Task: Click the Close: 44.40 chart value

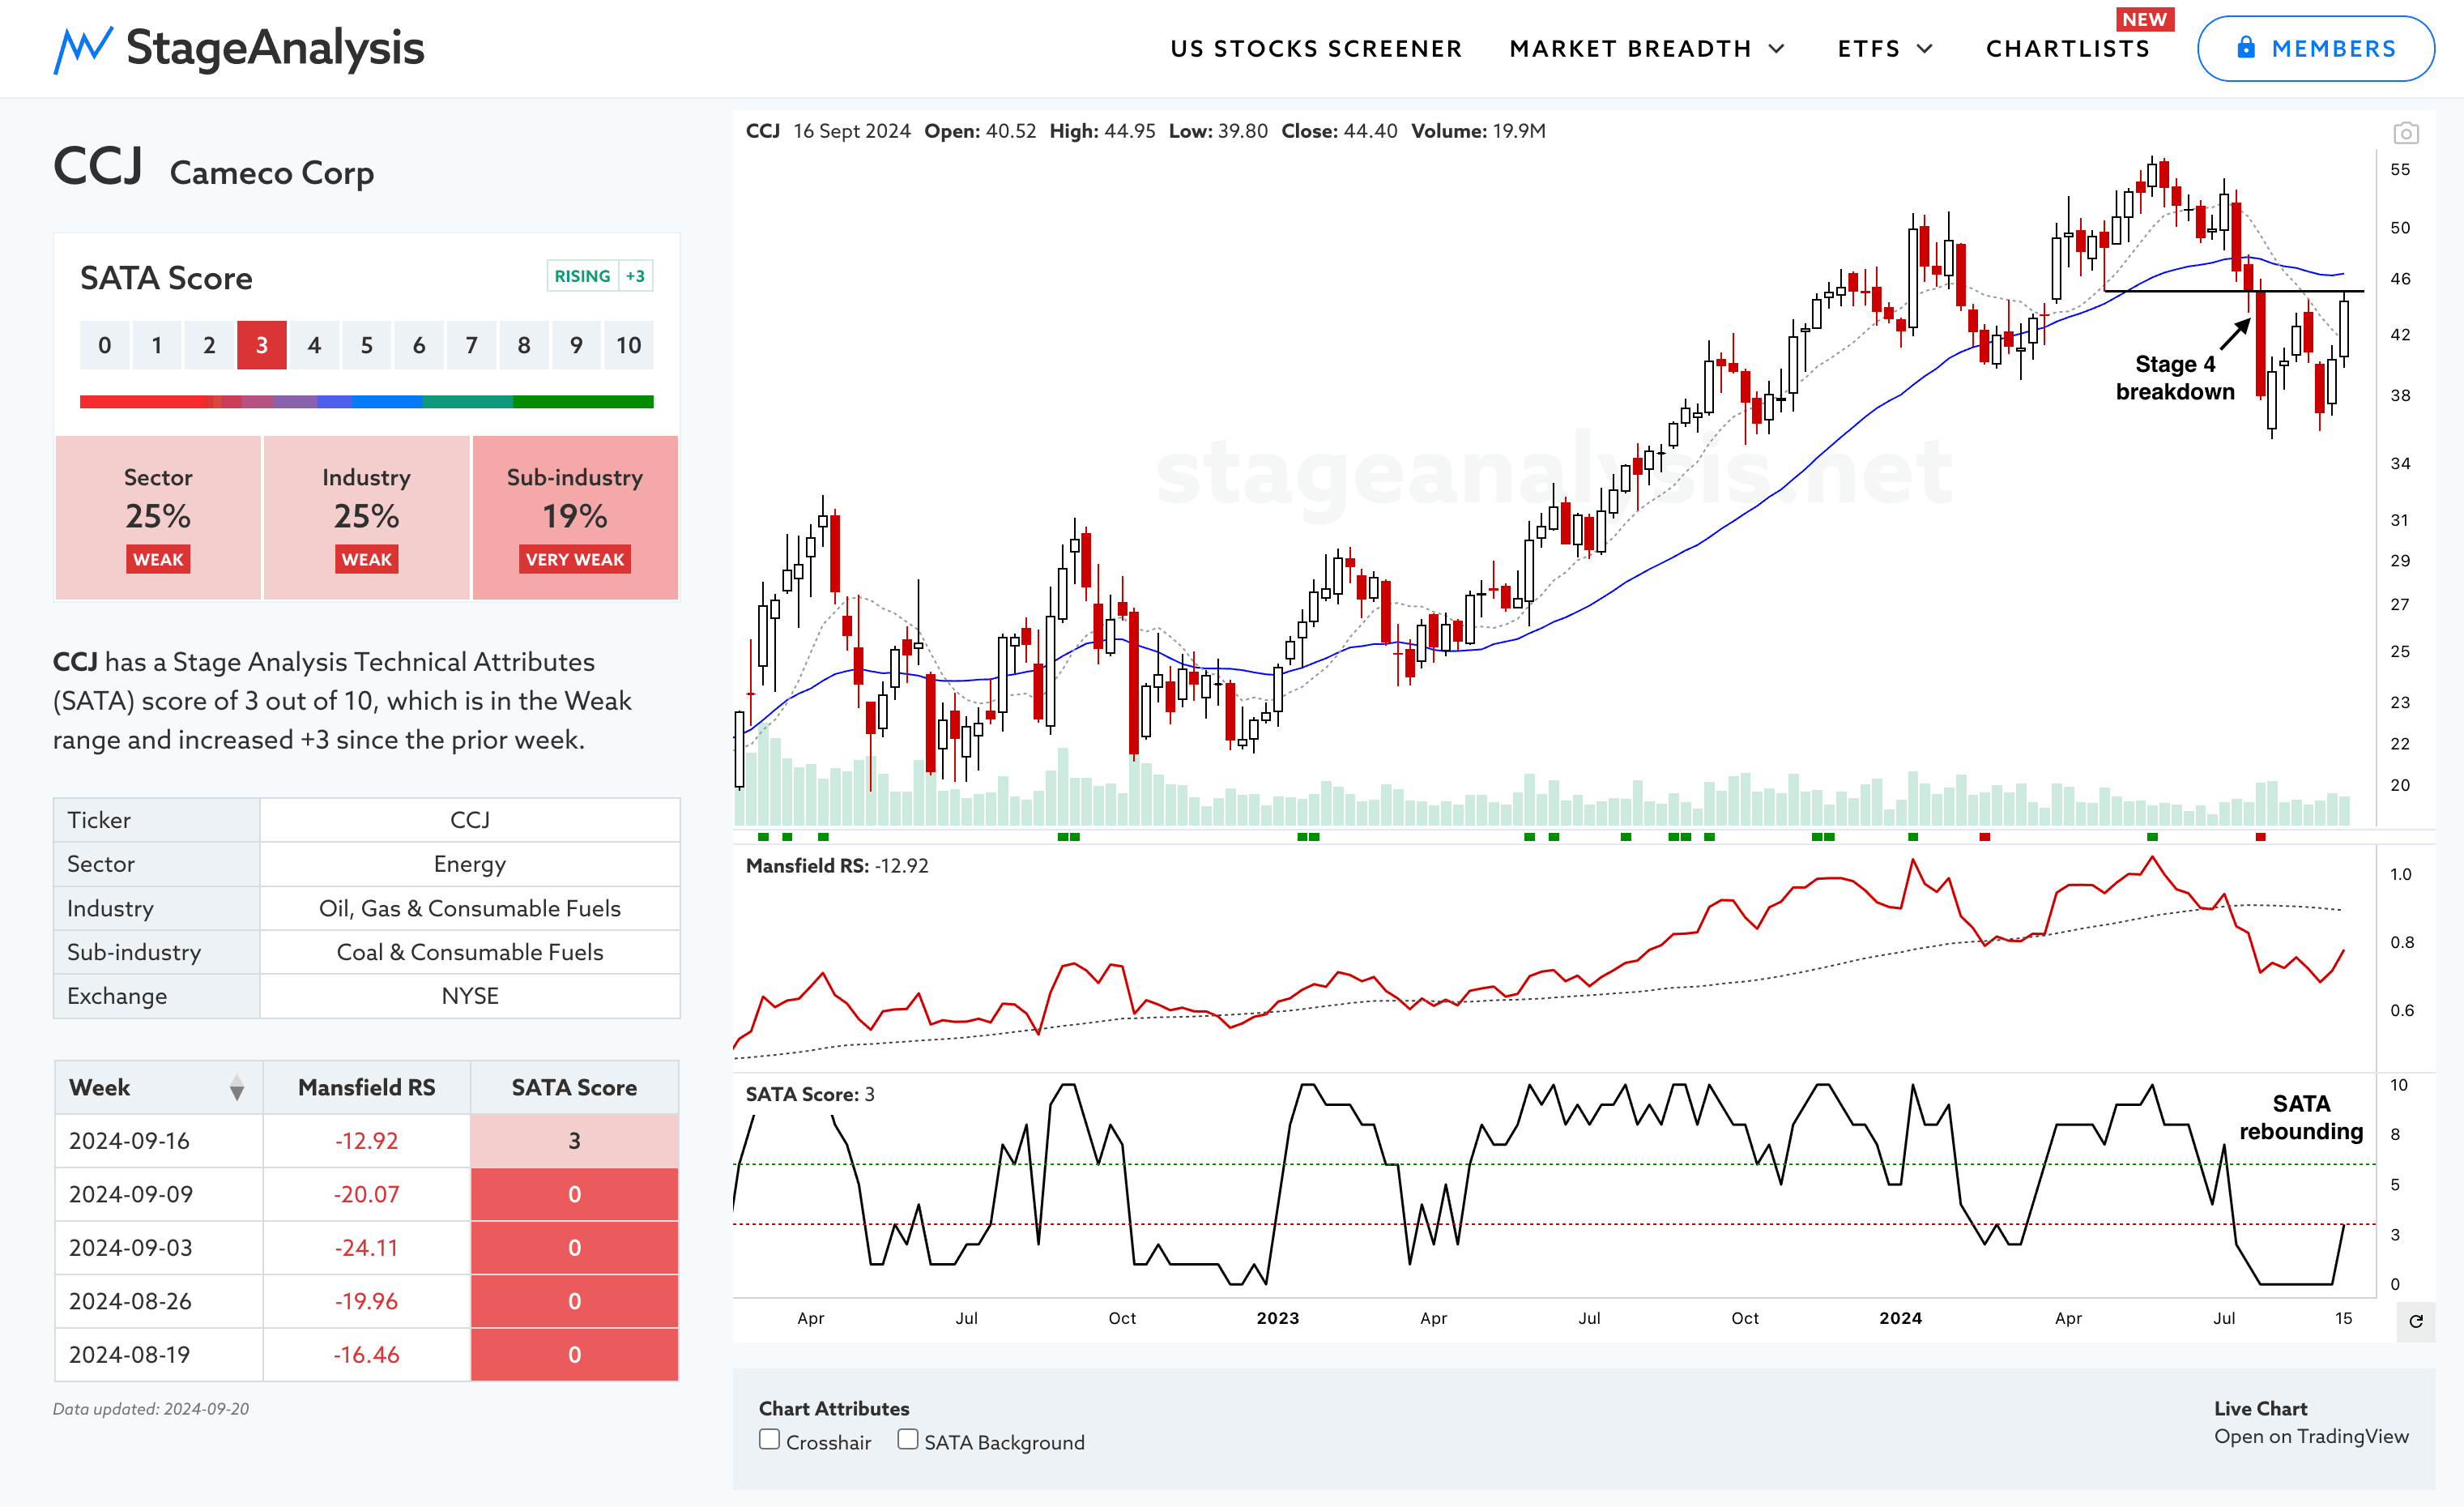Action: point(1339,131)
